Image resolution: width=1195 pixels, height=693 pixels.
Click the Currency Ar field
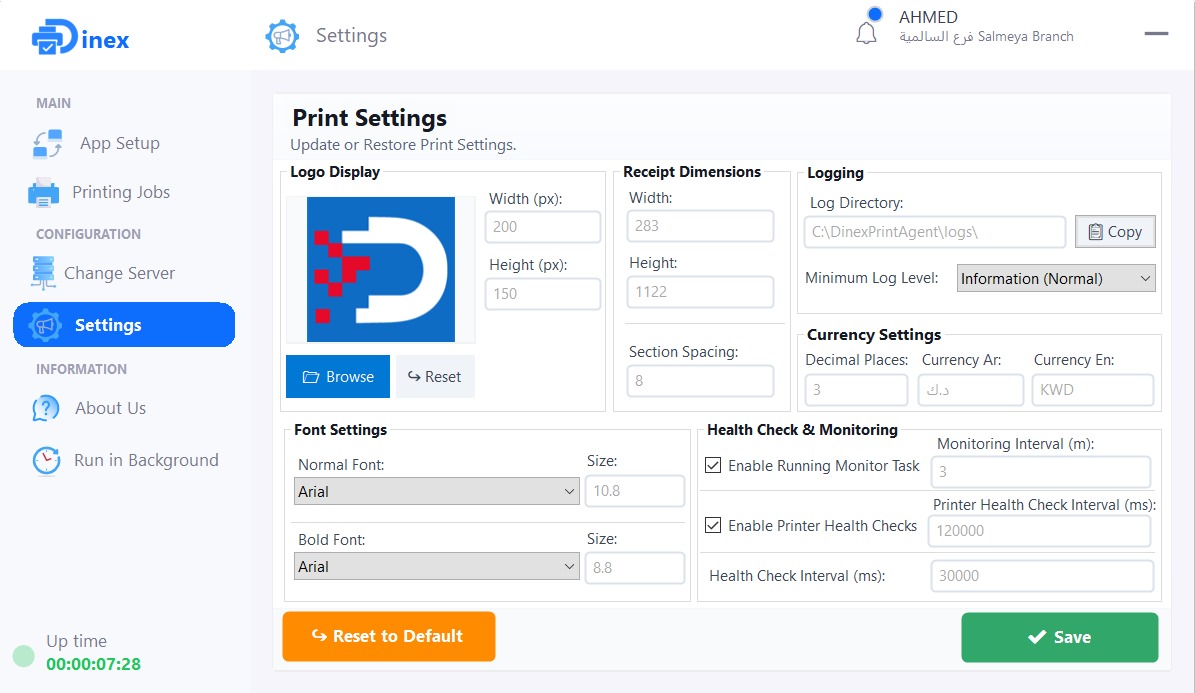coord(970,390)
